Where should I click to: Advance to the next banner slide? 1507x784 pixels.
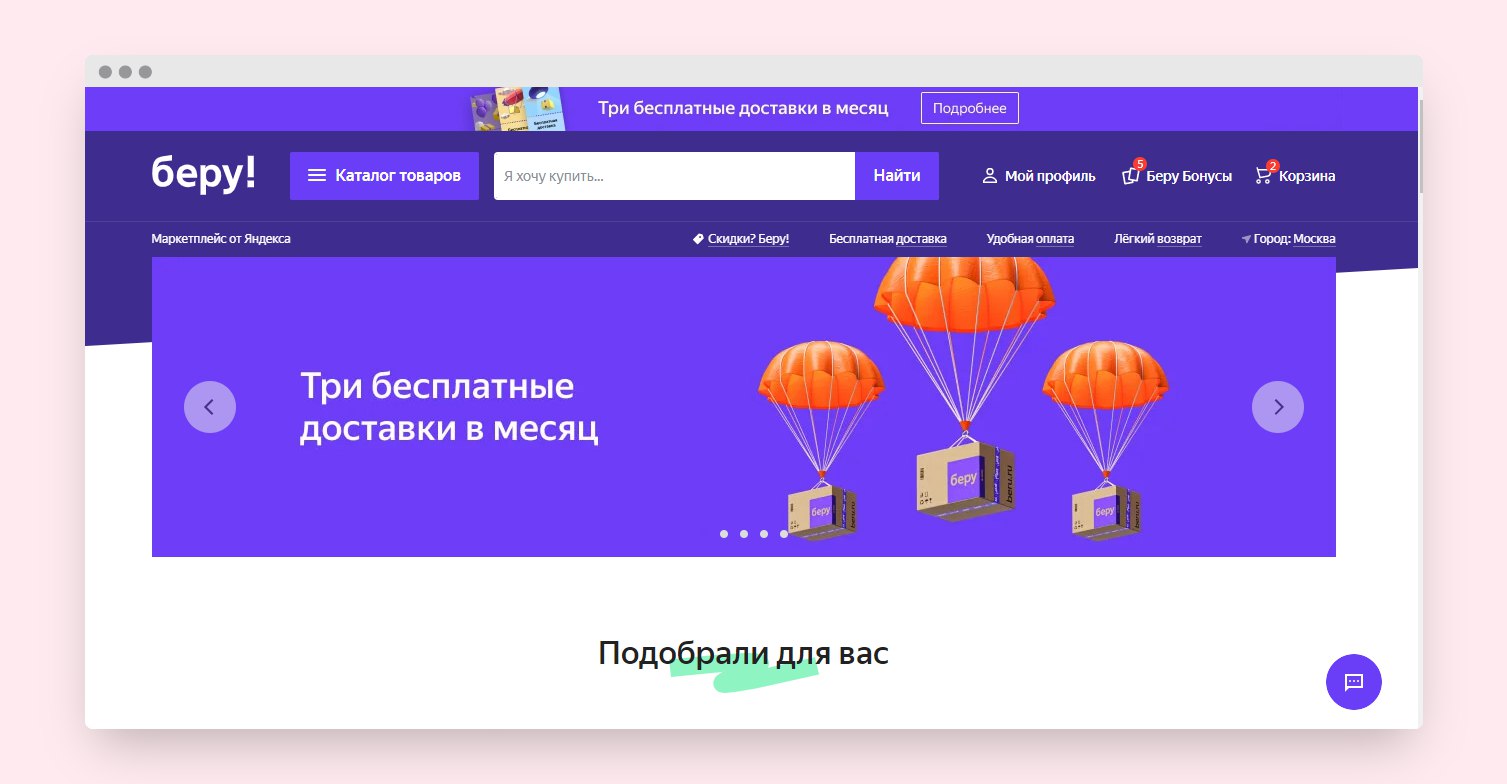tap(1278, 407)
